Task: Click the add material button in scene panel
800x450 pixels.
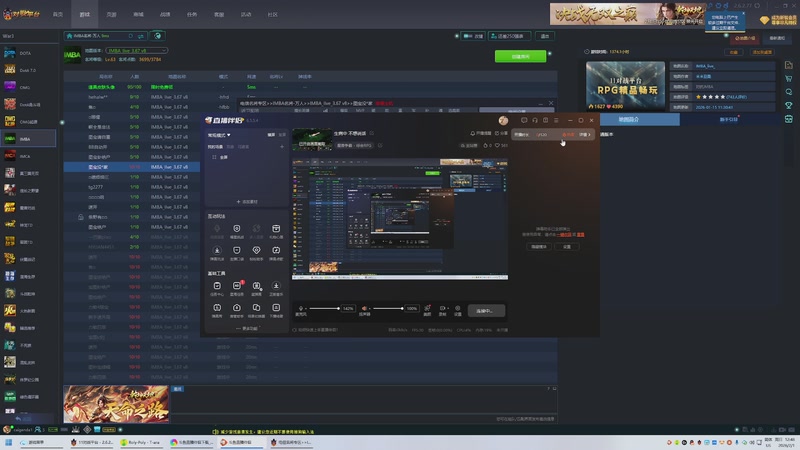Action: (x=247, y=202)
